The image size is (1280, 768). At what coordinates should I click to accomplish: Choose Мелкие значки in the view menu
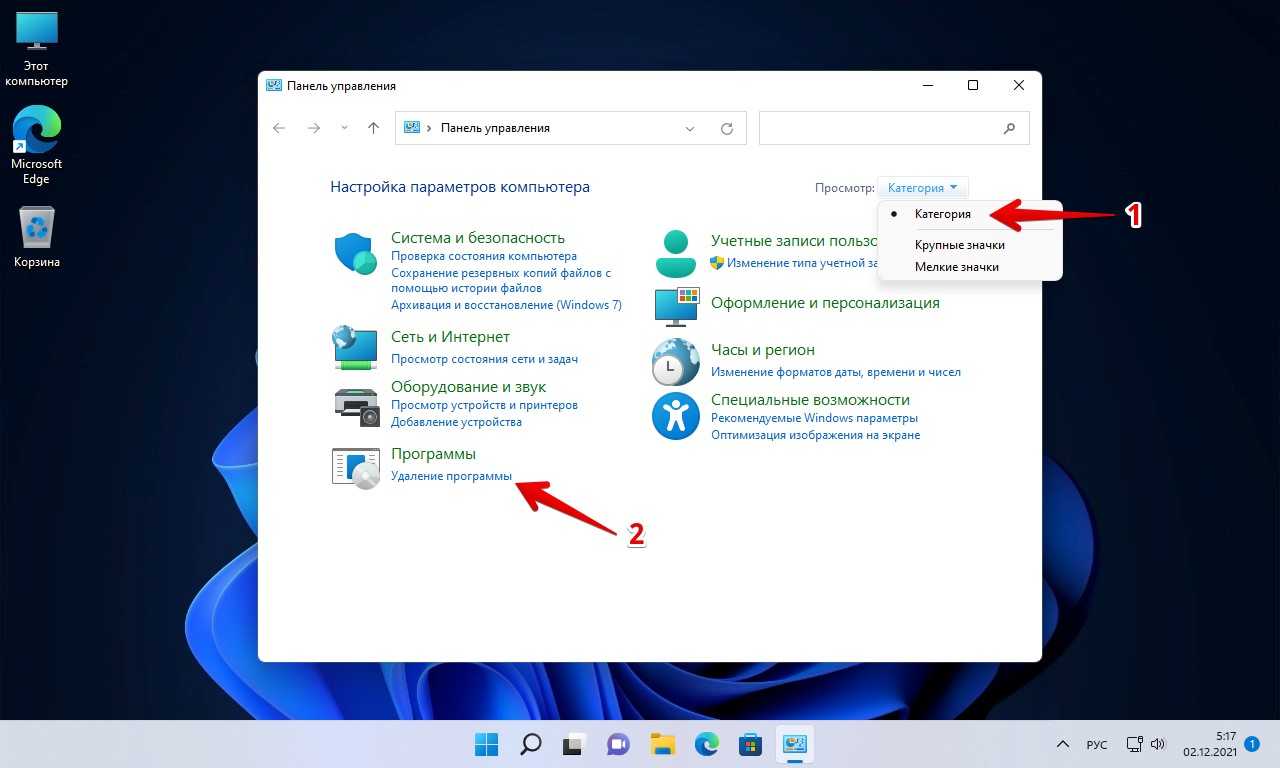point(957,267)
